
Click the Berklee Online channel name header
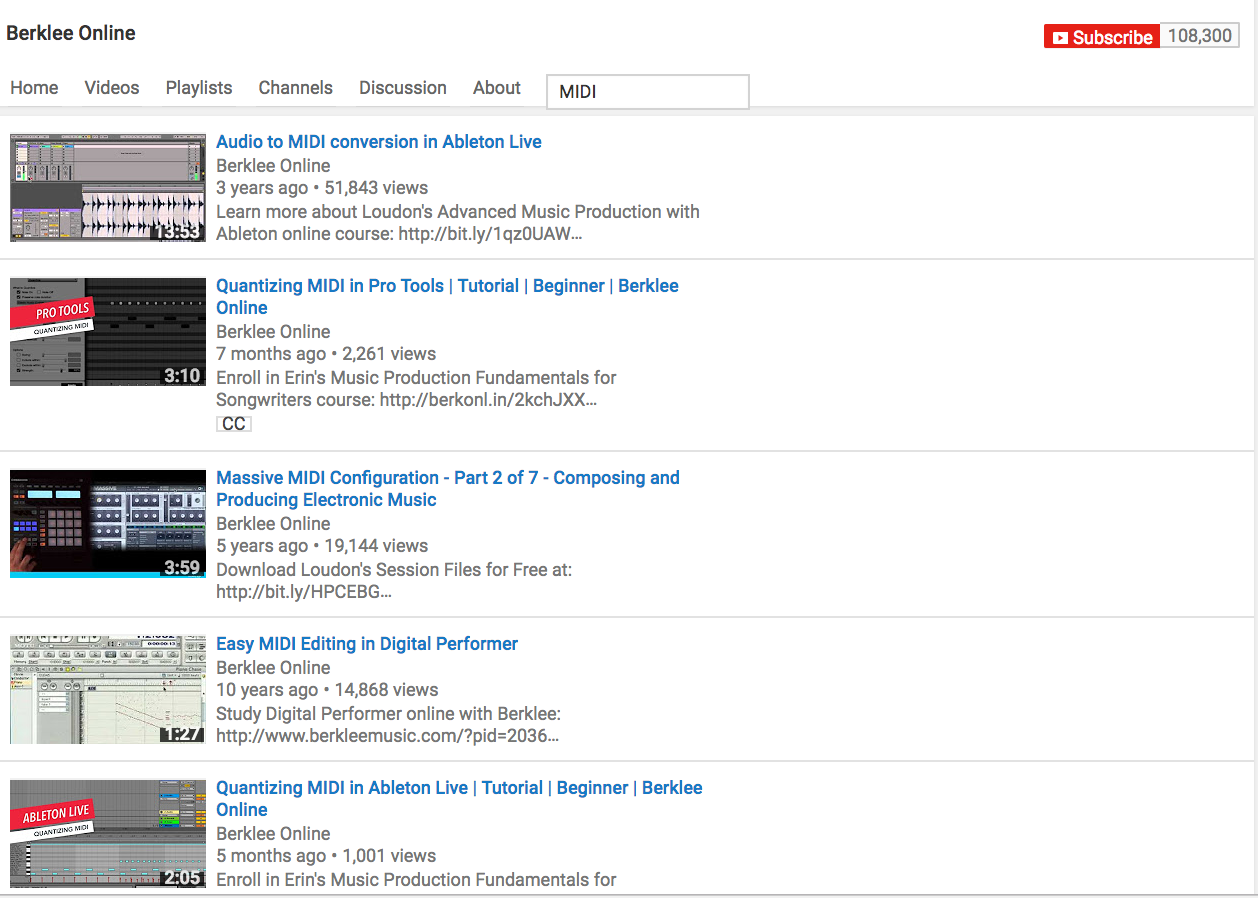(x=71, y=33)
